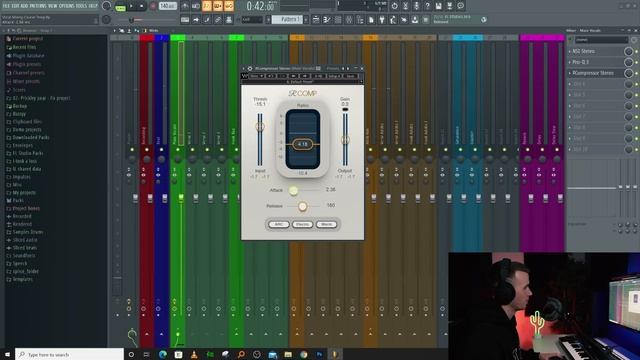Click the save project icon

tap(438, 6)
